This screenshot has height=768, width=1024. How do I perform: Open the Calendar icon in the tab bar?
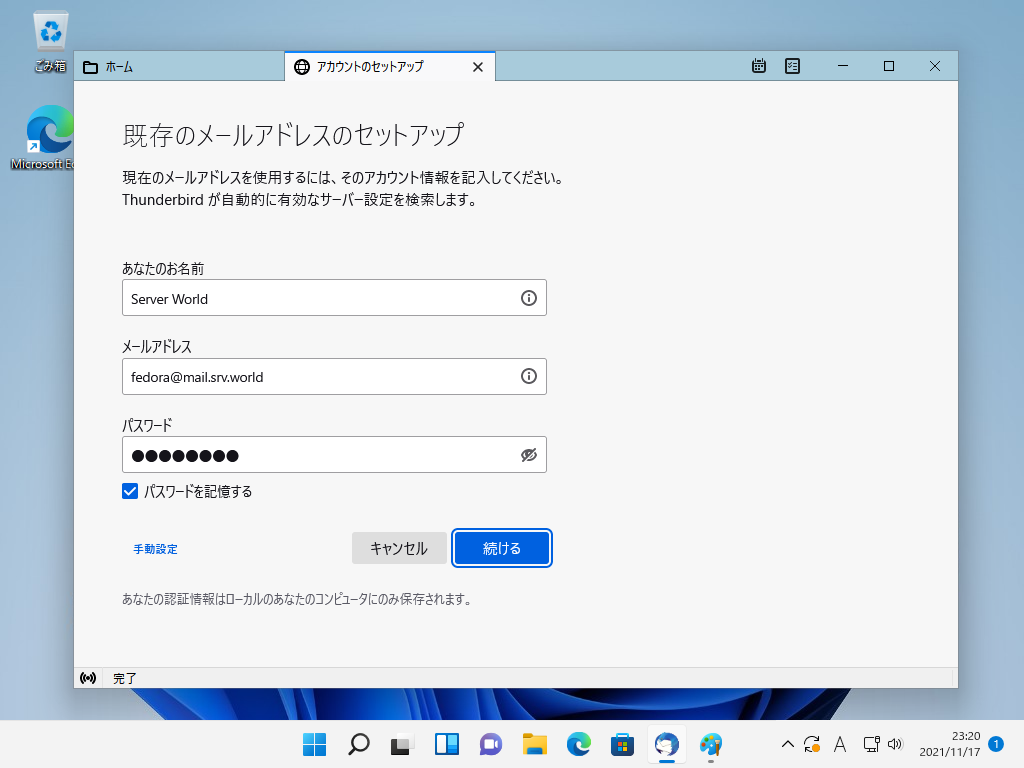pos(759,66)
